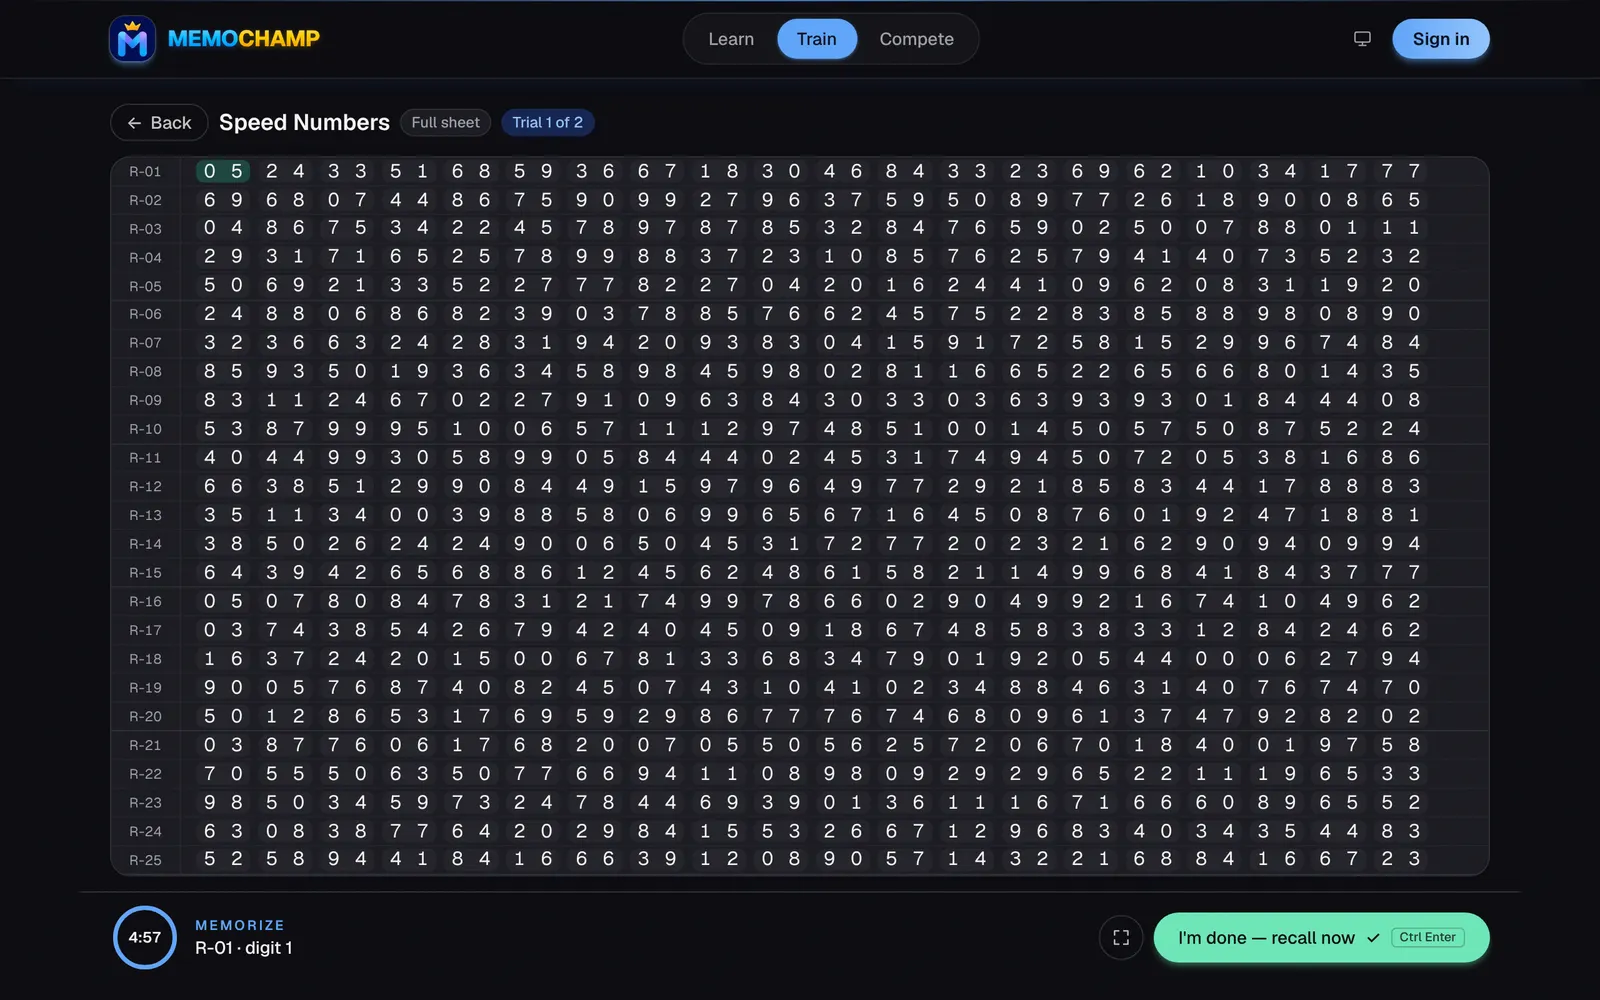
Task: Click the 4:57 countdown timer ring
Action: pyautogui.click(x=145, y=937)
